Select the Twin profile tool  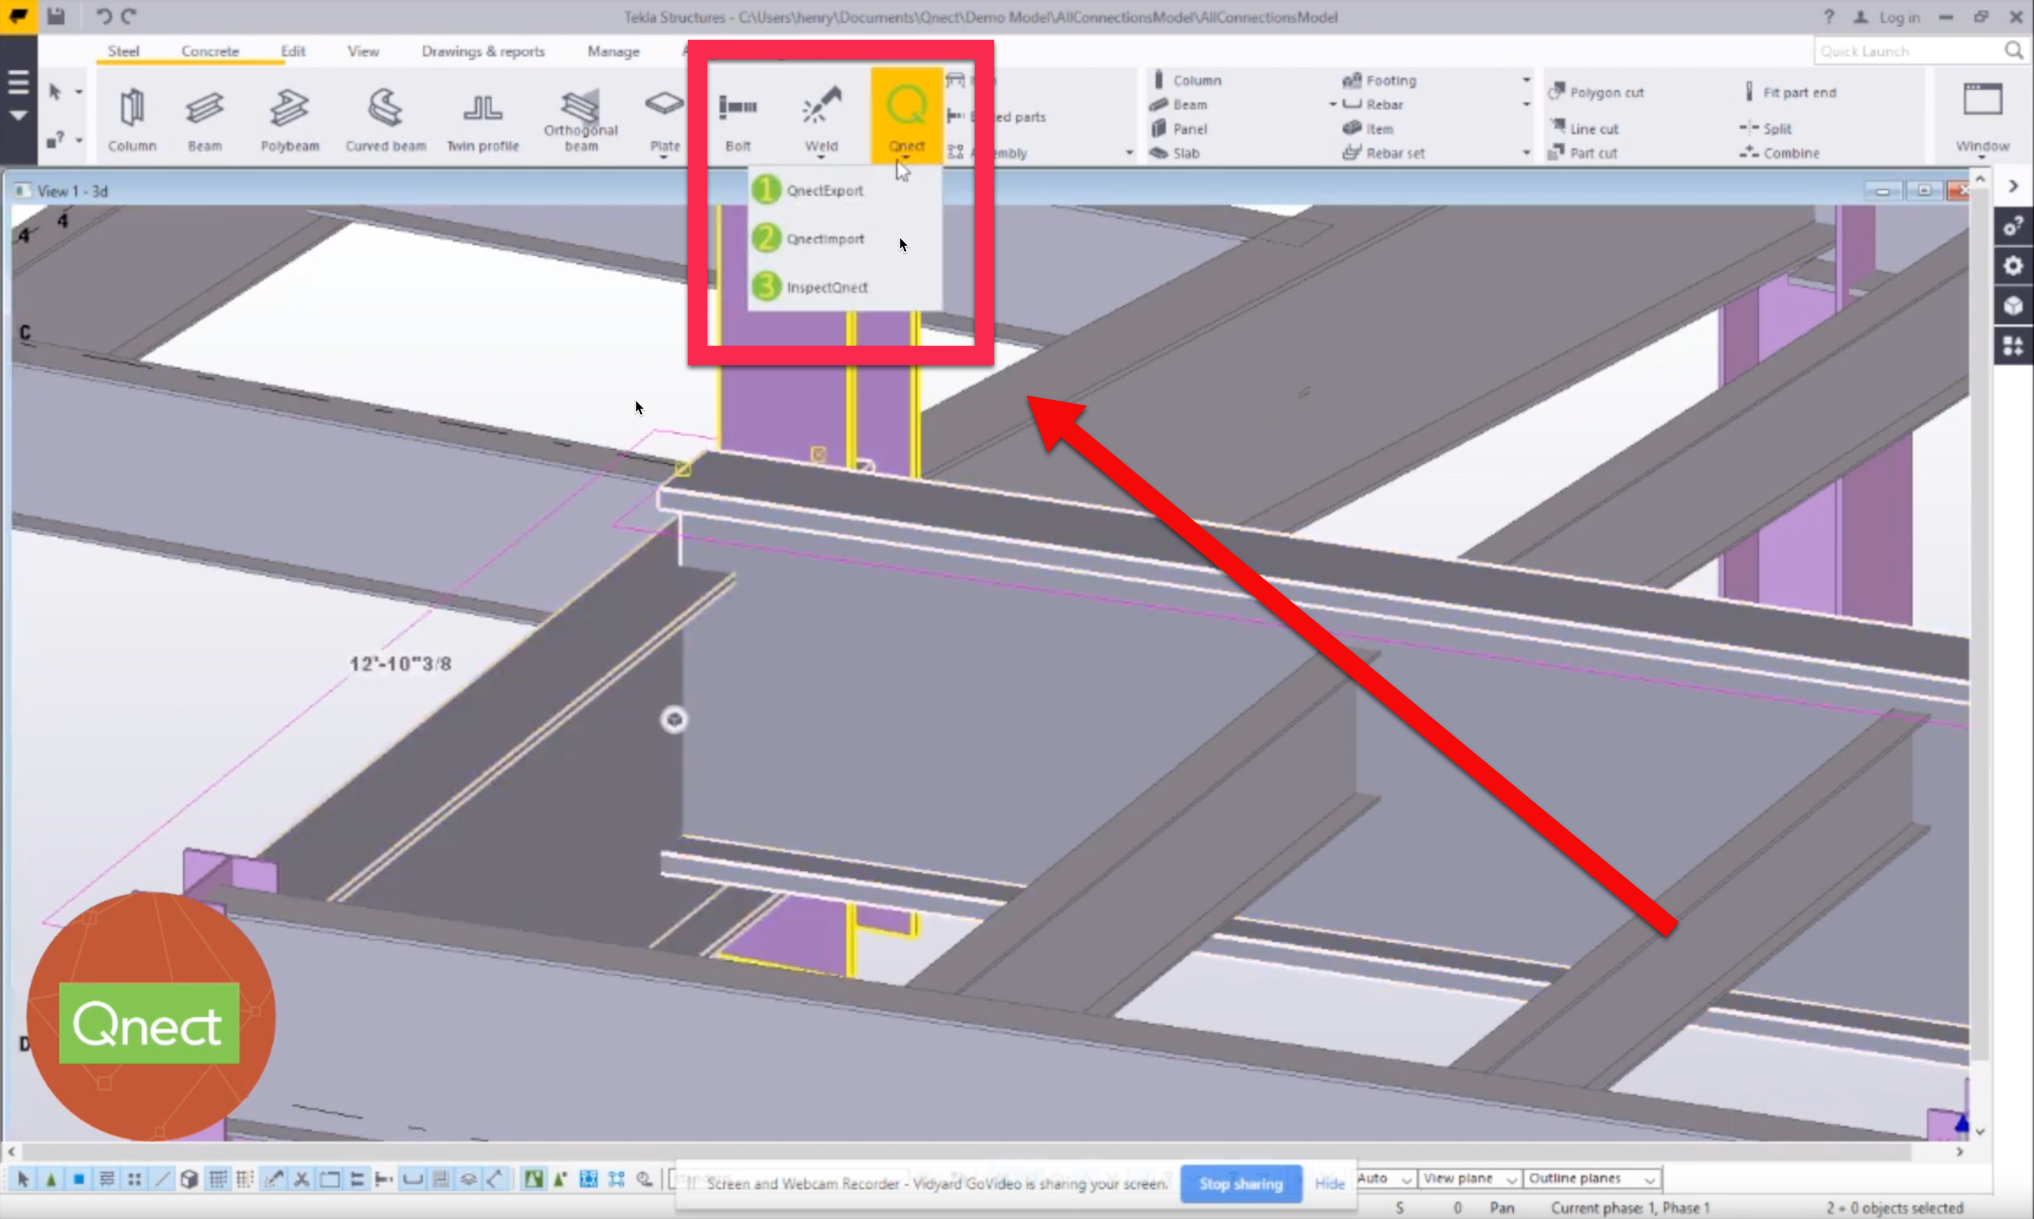click(482, 118)
